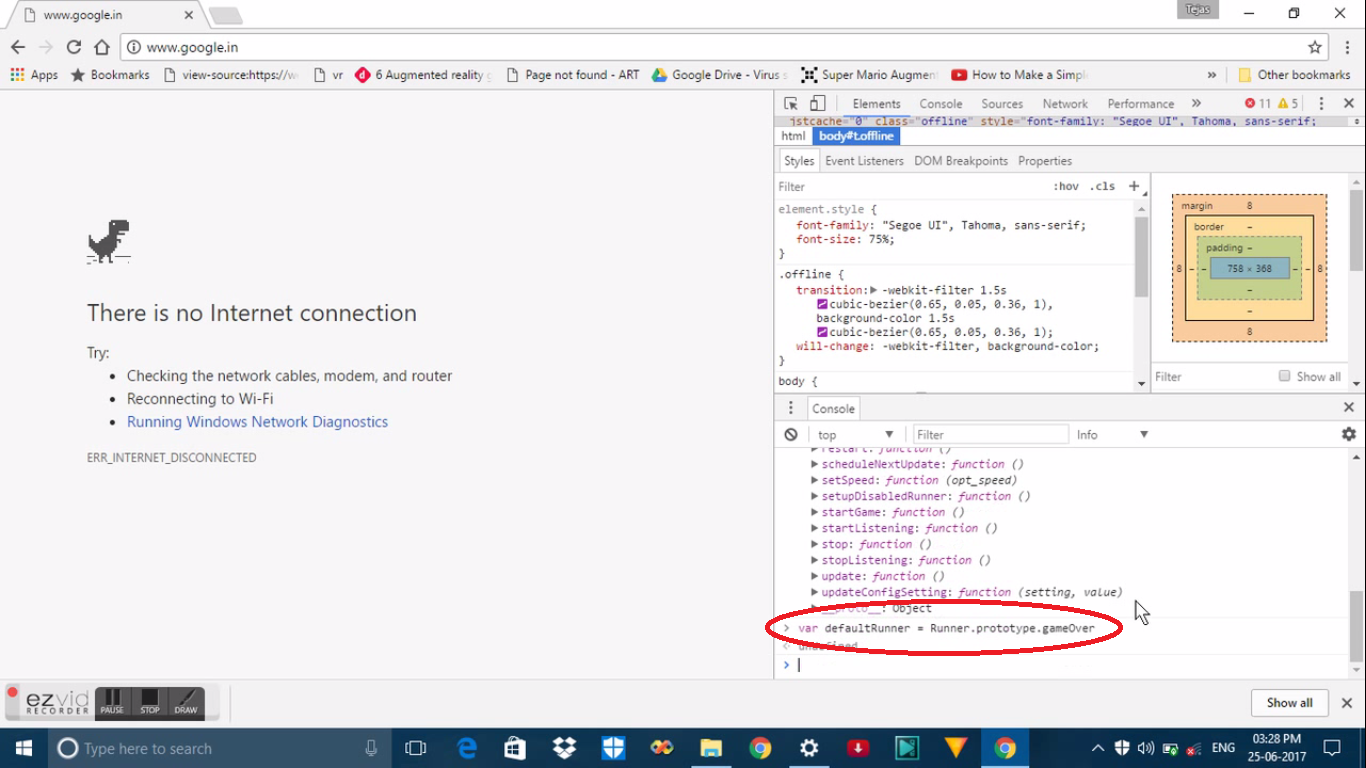The width and height of the screenshot is (1366, 768).
Task: Click the ezvid Draw button
Action: tap(186, 703)
